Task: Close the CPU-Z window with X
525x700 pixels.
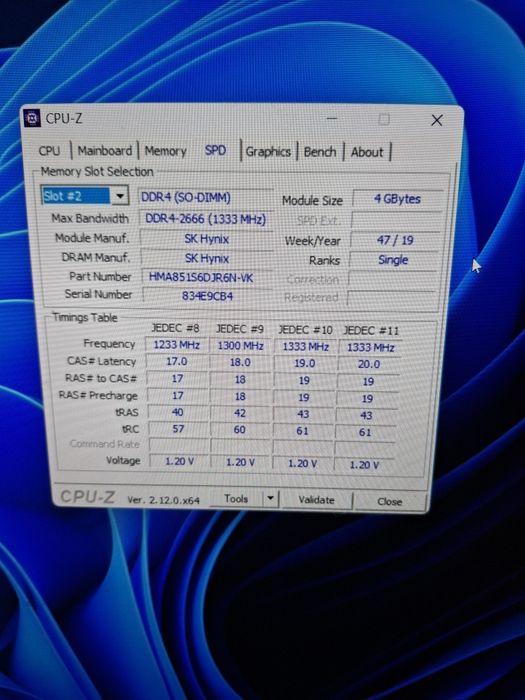Action: coord(437,120)
